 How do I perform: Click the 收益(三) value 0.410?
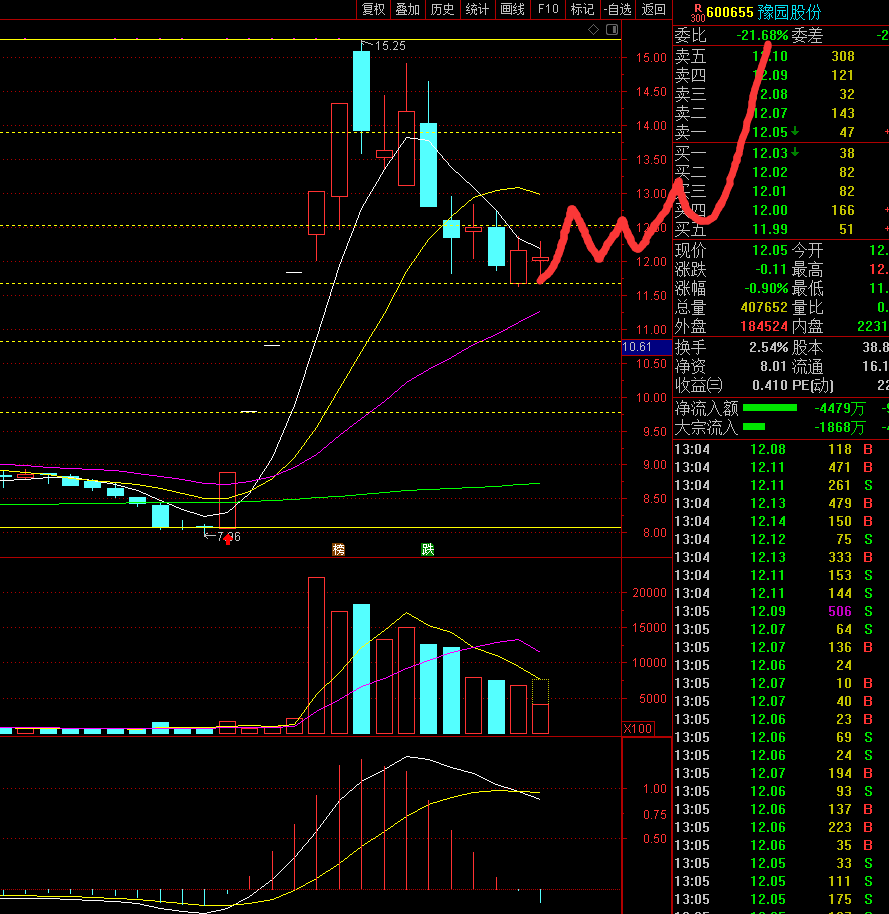[x=769, y=385]
